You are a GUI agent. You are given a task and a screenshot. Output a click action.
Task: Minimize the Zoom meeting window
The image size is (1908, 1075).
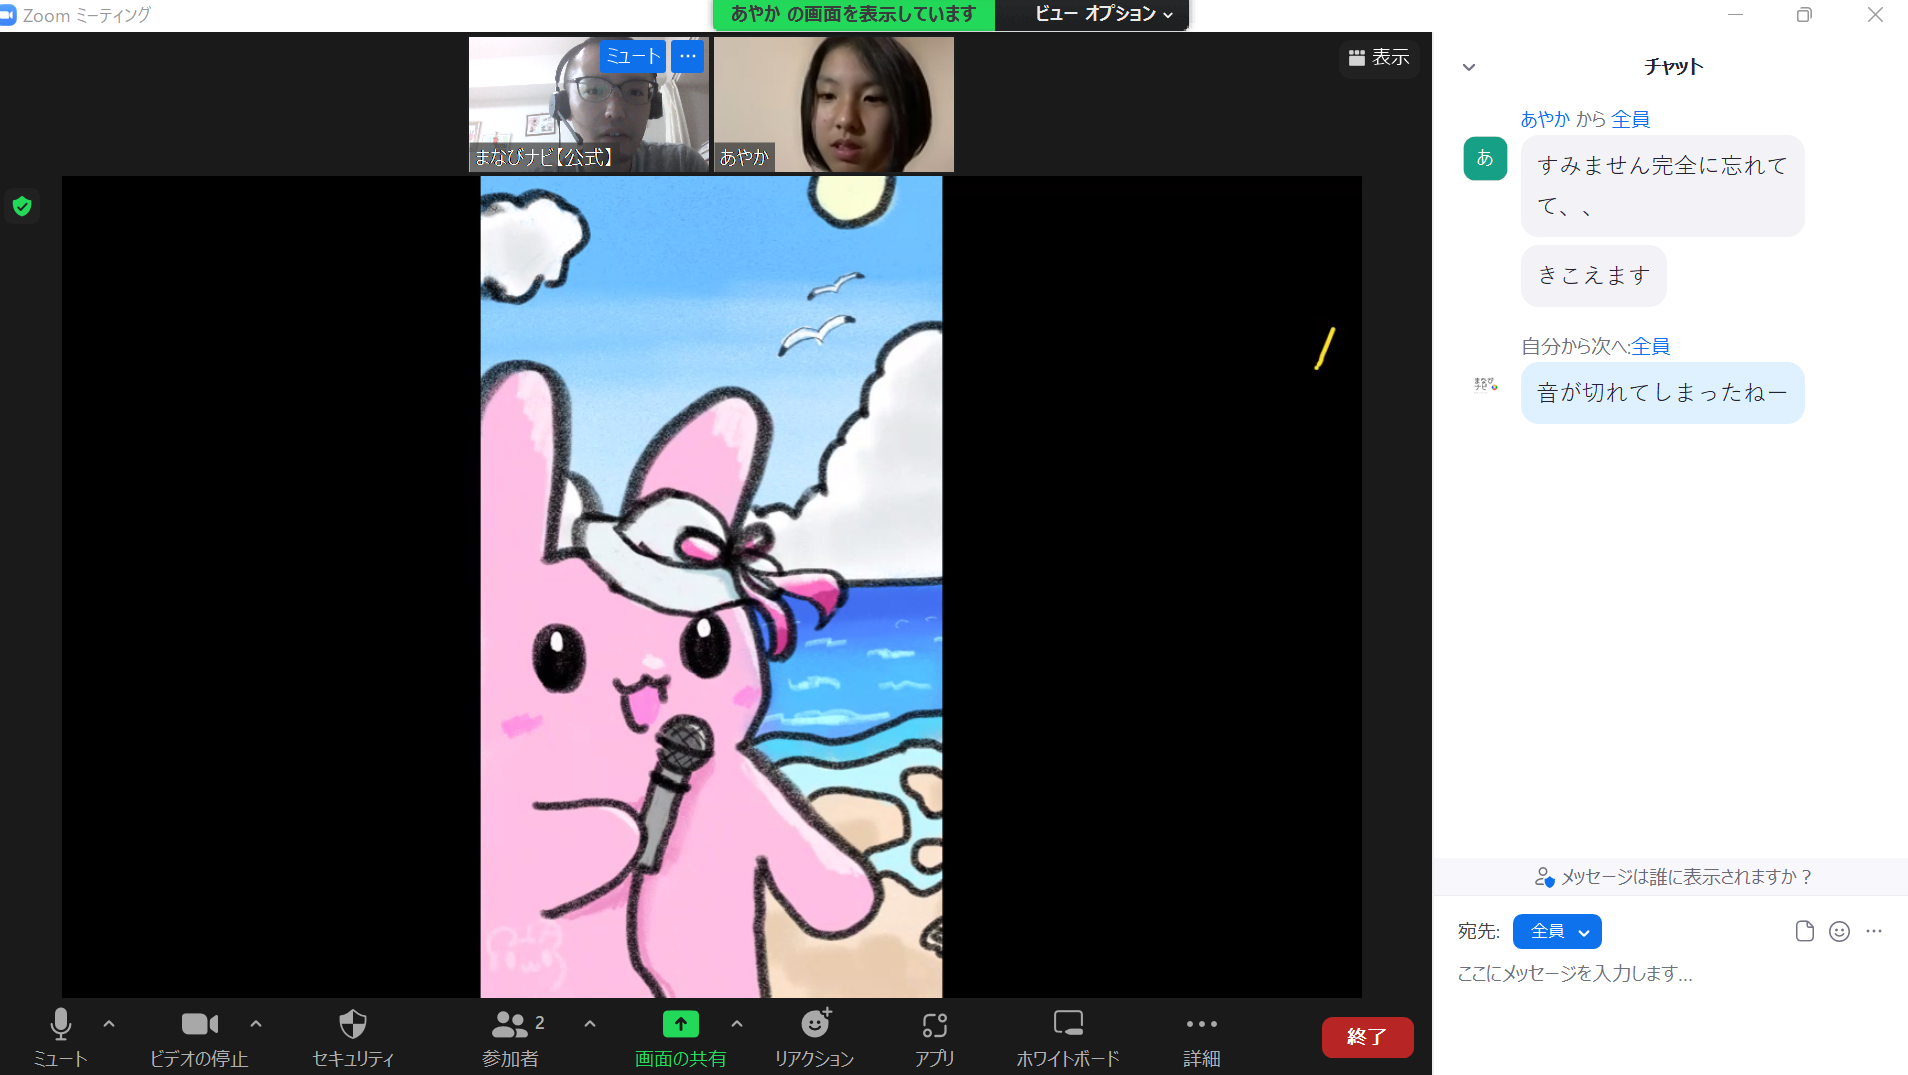tap(1735, 15)
